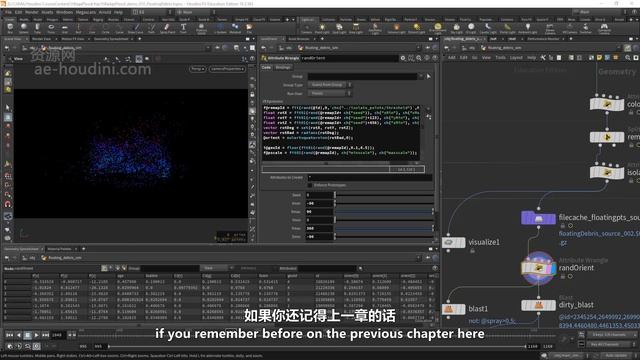Select the Font shelf tool
Image resolution: width=640 pixels, height=360 pixels.
(183, 28)
